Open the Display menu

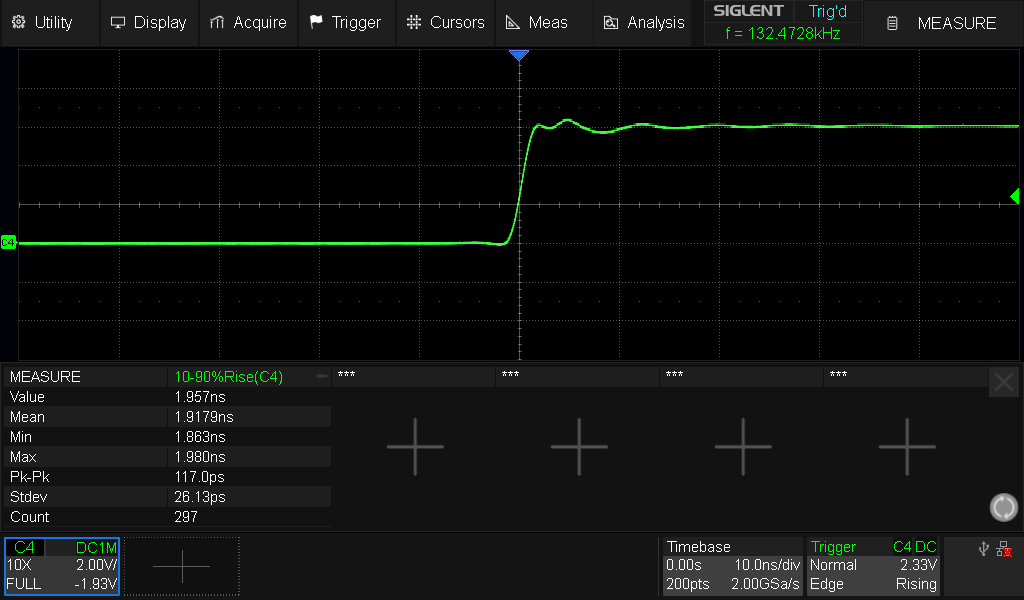click(x=148, y=22)
